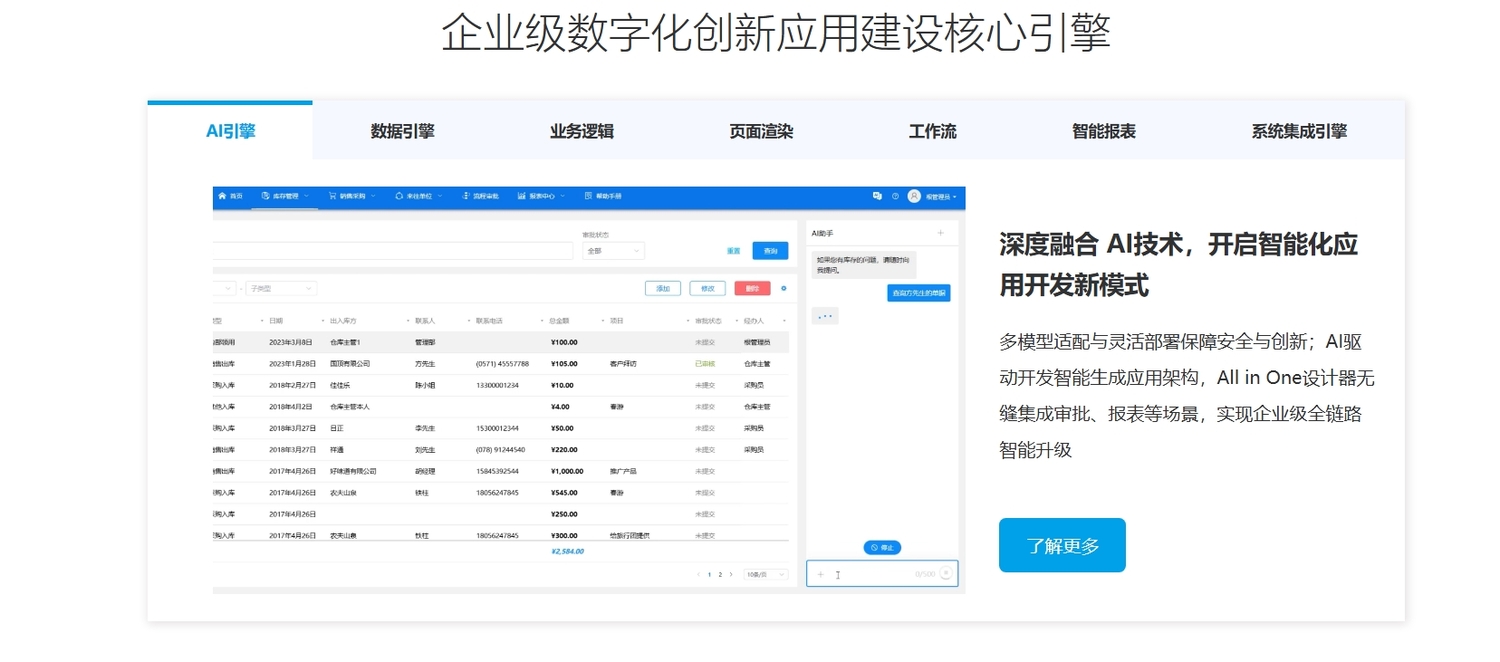The image size is (1500, 662).
Task: Click the help question-mark icon
Action: pyautogui.click(x=895, y=196)
